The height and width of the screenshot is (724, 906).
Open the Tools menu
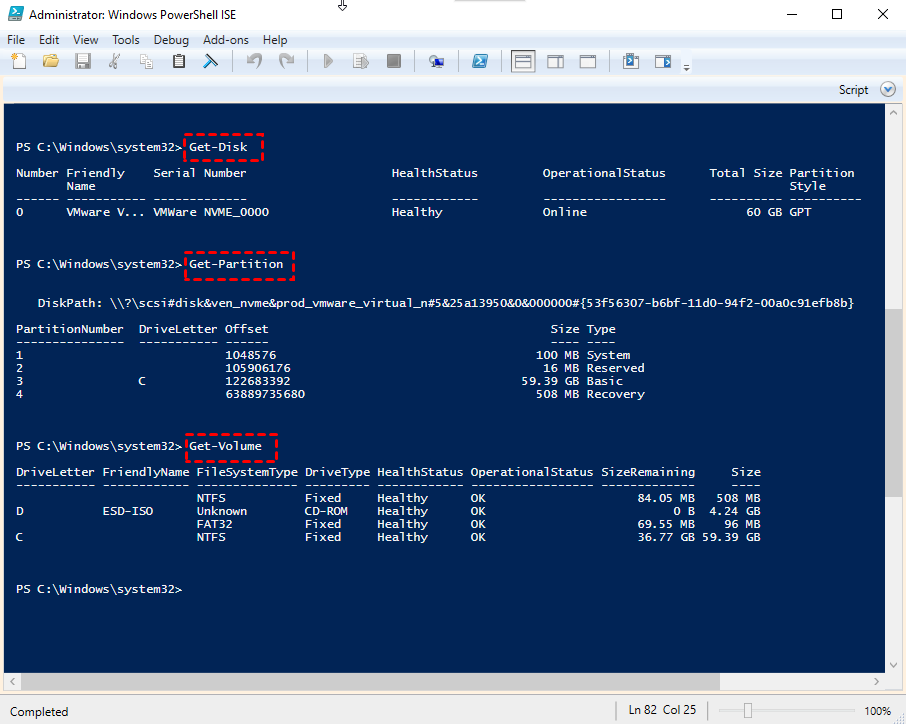pyautogui.click(x=126, y=40)
